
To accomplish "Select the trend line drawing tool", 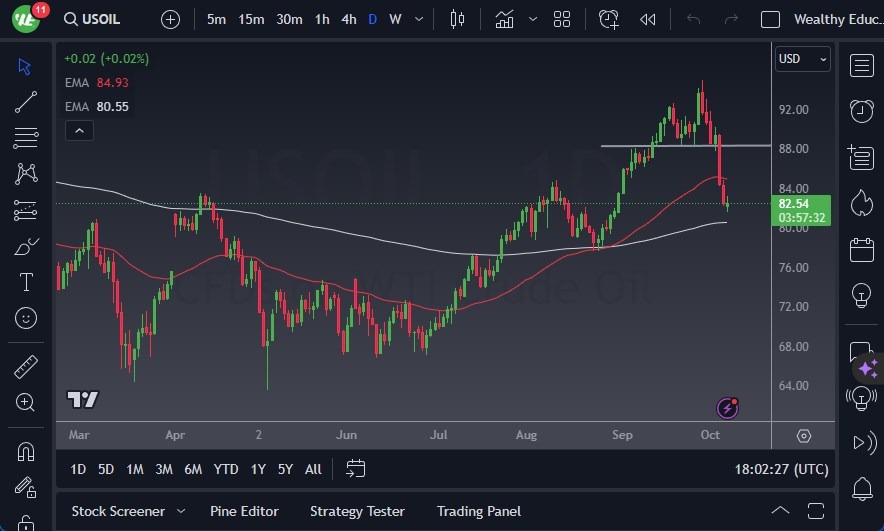I will pos(26,102).
